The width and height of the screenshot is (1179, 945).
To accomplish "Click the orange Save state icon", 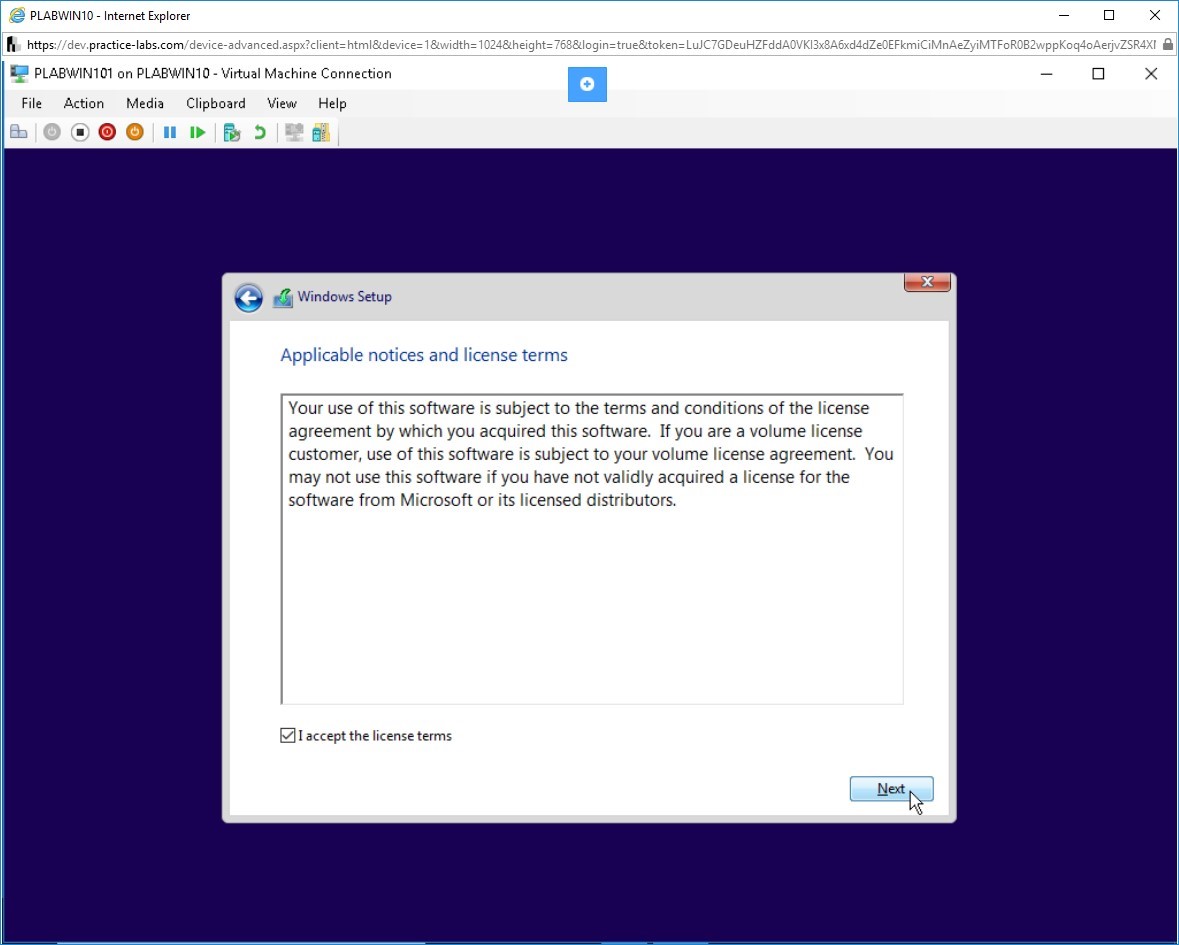I will point(135,133).
